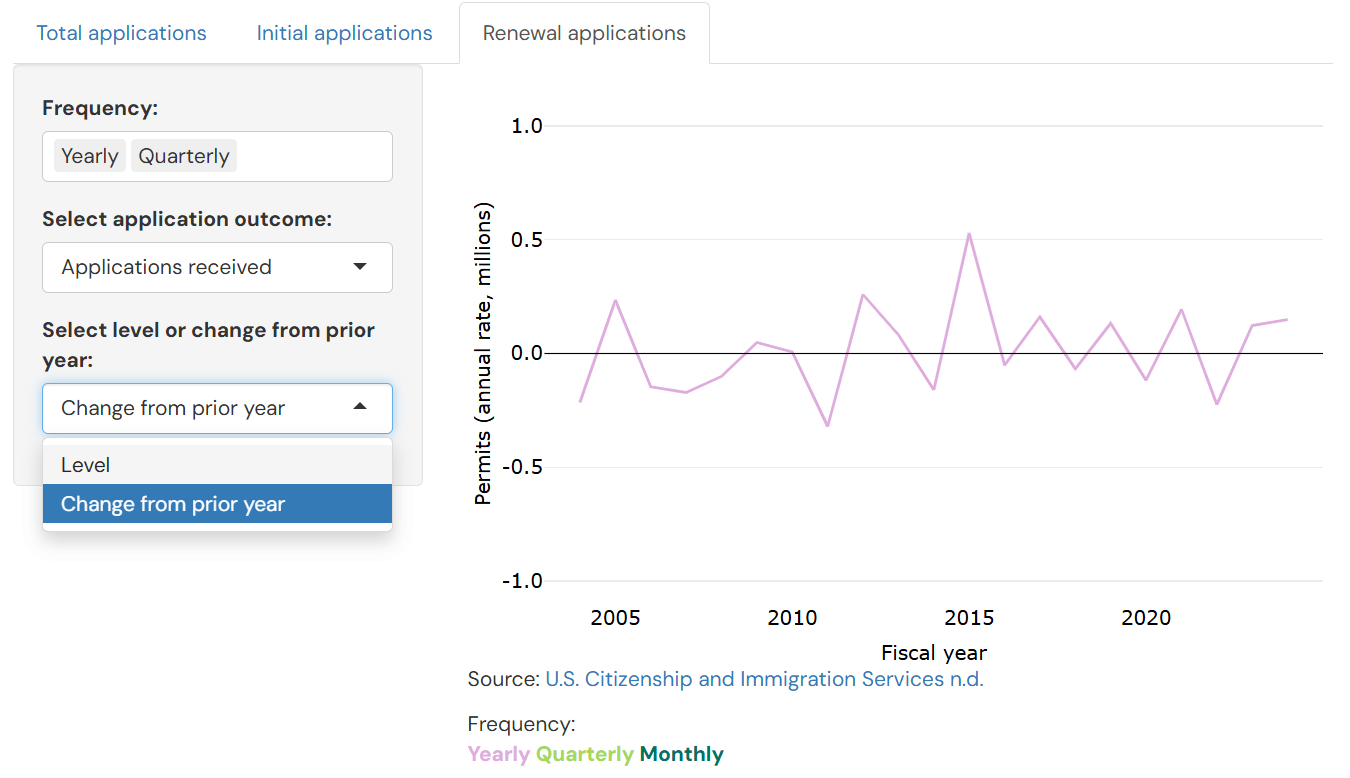This screenshot has width=1350, height=778.
Task: Click the Fiscal year axis title
Action: click(x=934, y=653)
